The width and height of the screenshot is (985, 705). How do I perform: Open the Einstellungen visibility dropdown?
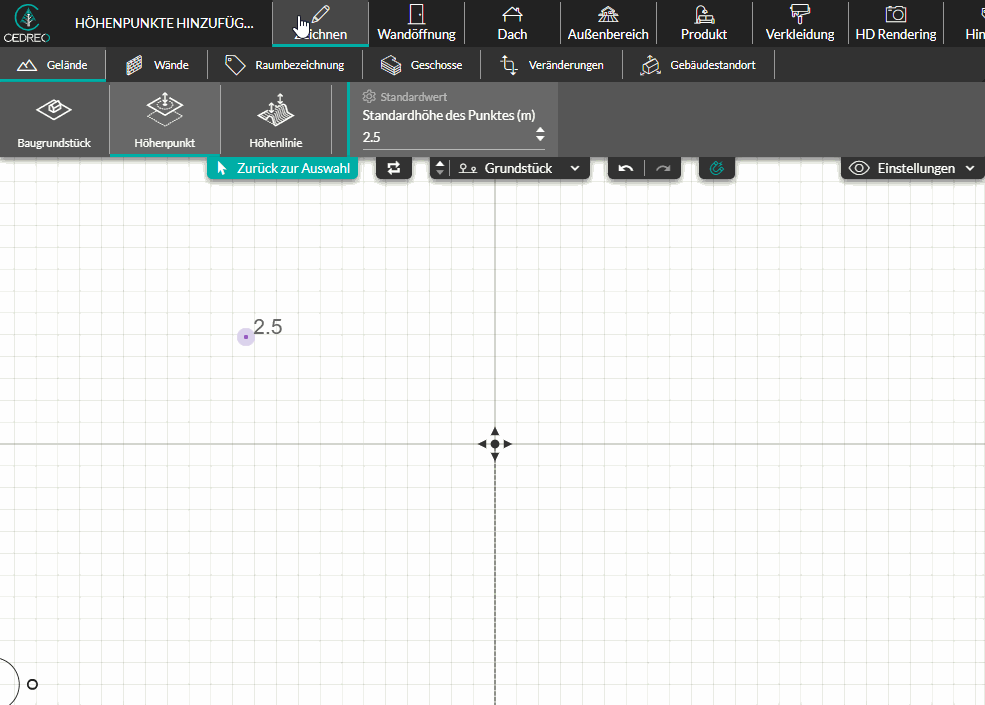912,168
